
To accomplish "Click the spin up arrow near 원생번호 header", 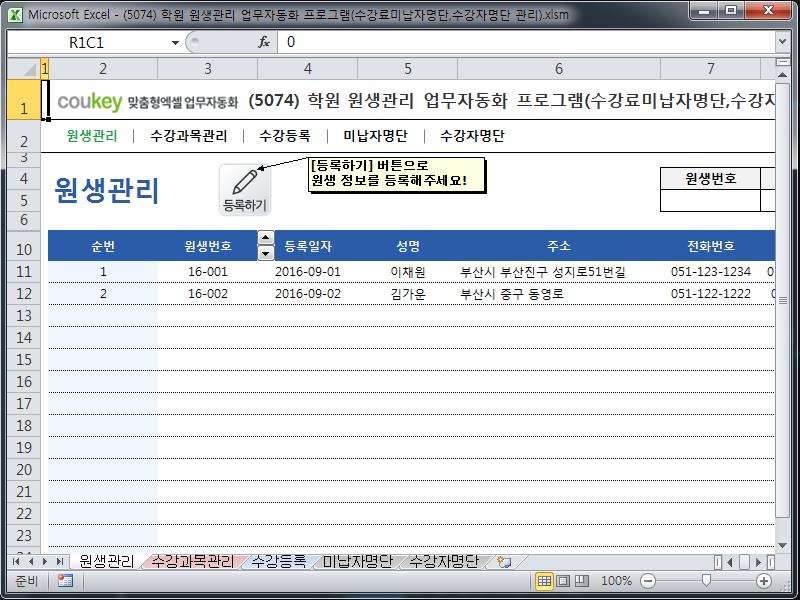I will pos(265,238).
